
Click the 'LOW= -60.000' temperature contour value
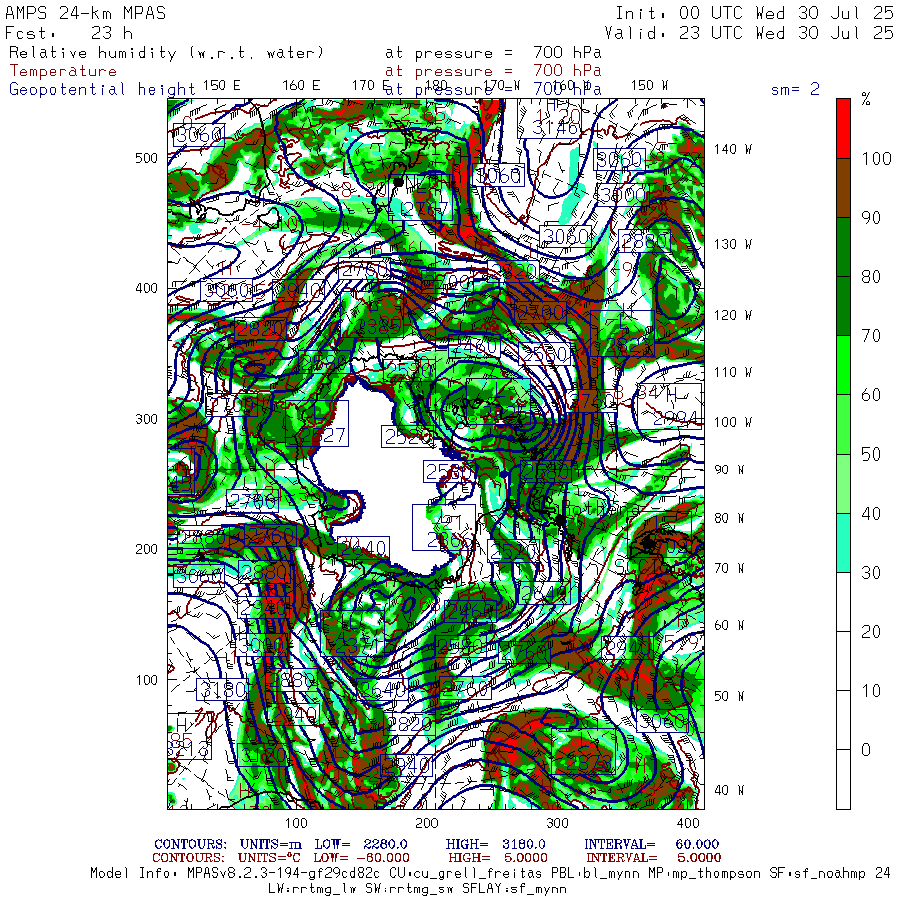click(x=361, y=858)
